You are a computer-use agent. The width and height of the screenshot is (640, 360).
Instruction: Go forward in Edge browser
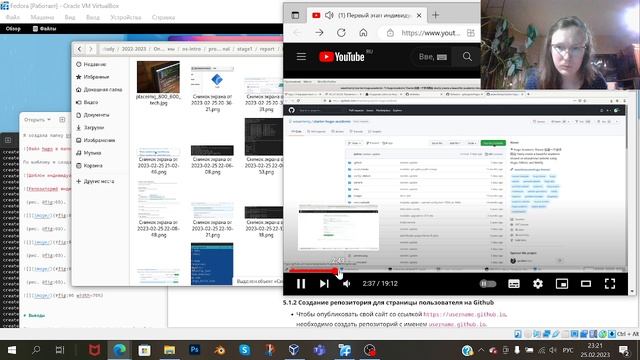pos(319,33)
